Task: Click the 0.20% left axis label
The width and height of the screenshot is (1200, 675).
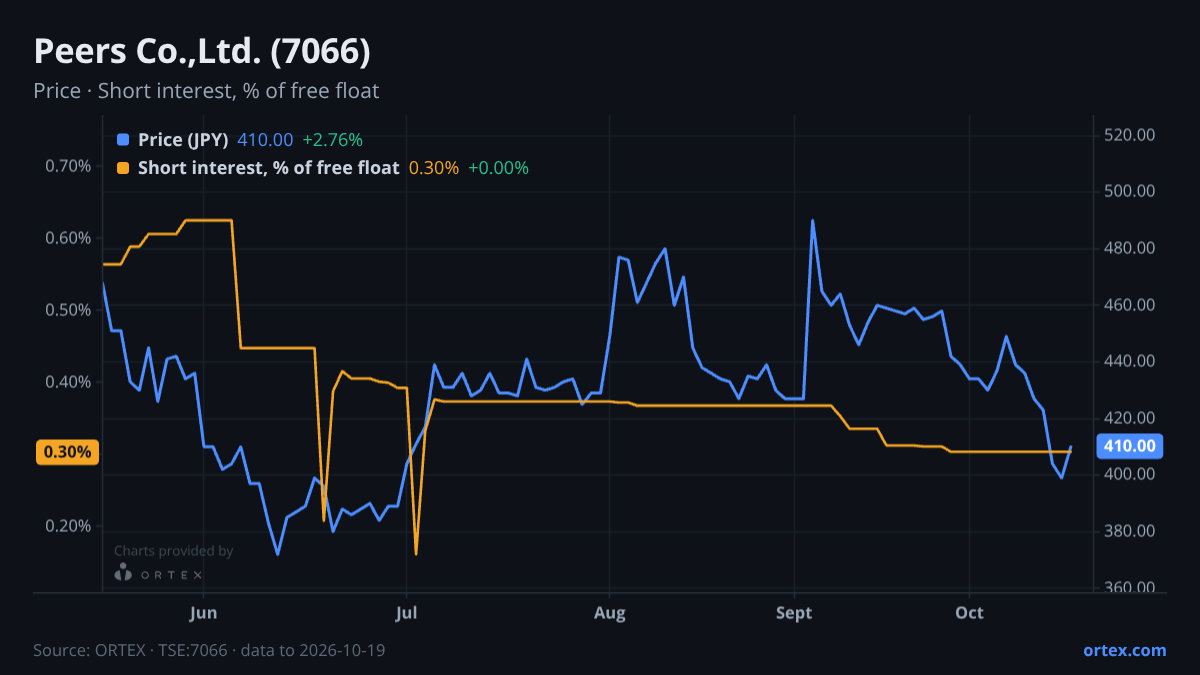Action: (x=69, y=526)
